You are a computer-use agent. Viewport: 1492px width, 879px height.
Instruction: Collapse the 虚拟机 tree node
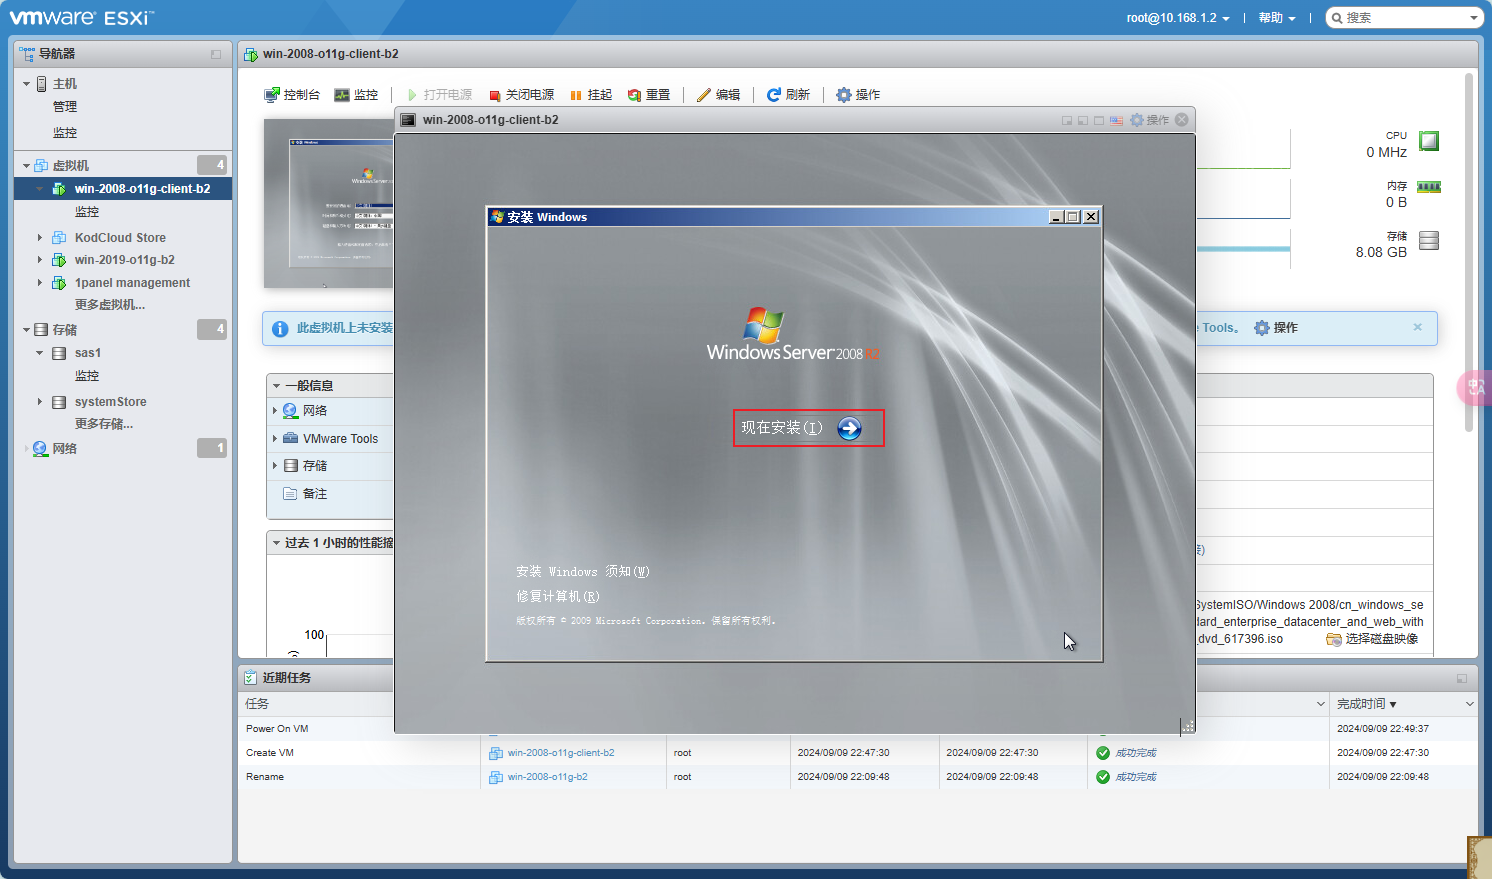[26, 166]
